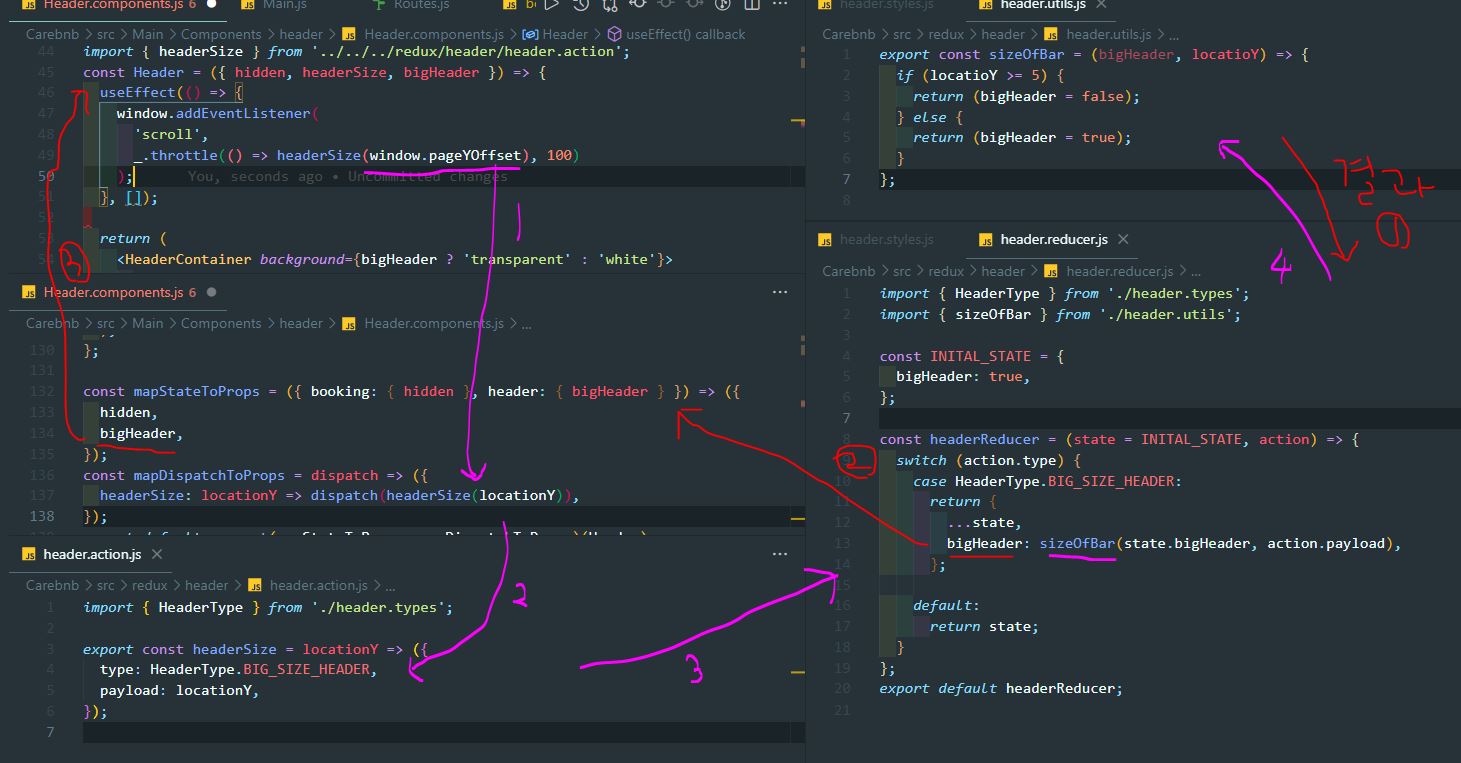
Task: Click 'INITAL_STATE' declaration in header.reducer.js
Action: [981, 356]
